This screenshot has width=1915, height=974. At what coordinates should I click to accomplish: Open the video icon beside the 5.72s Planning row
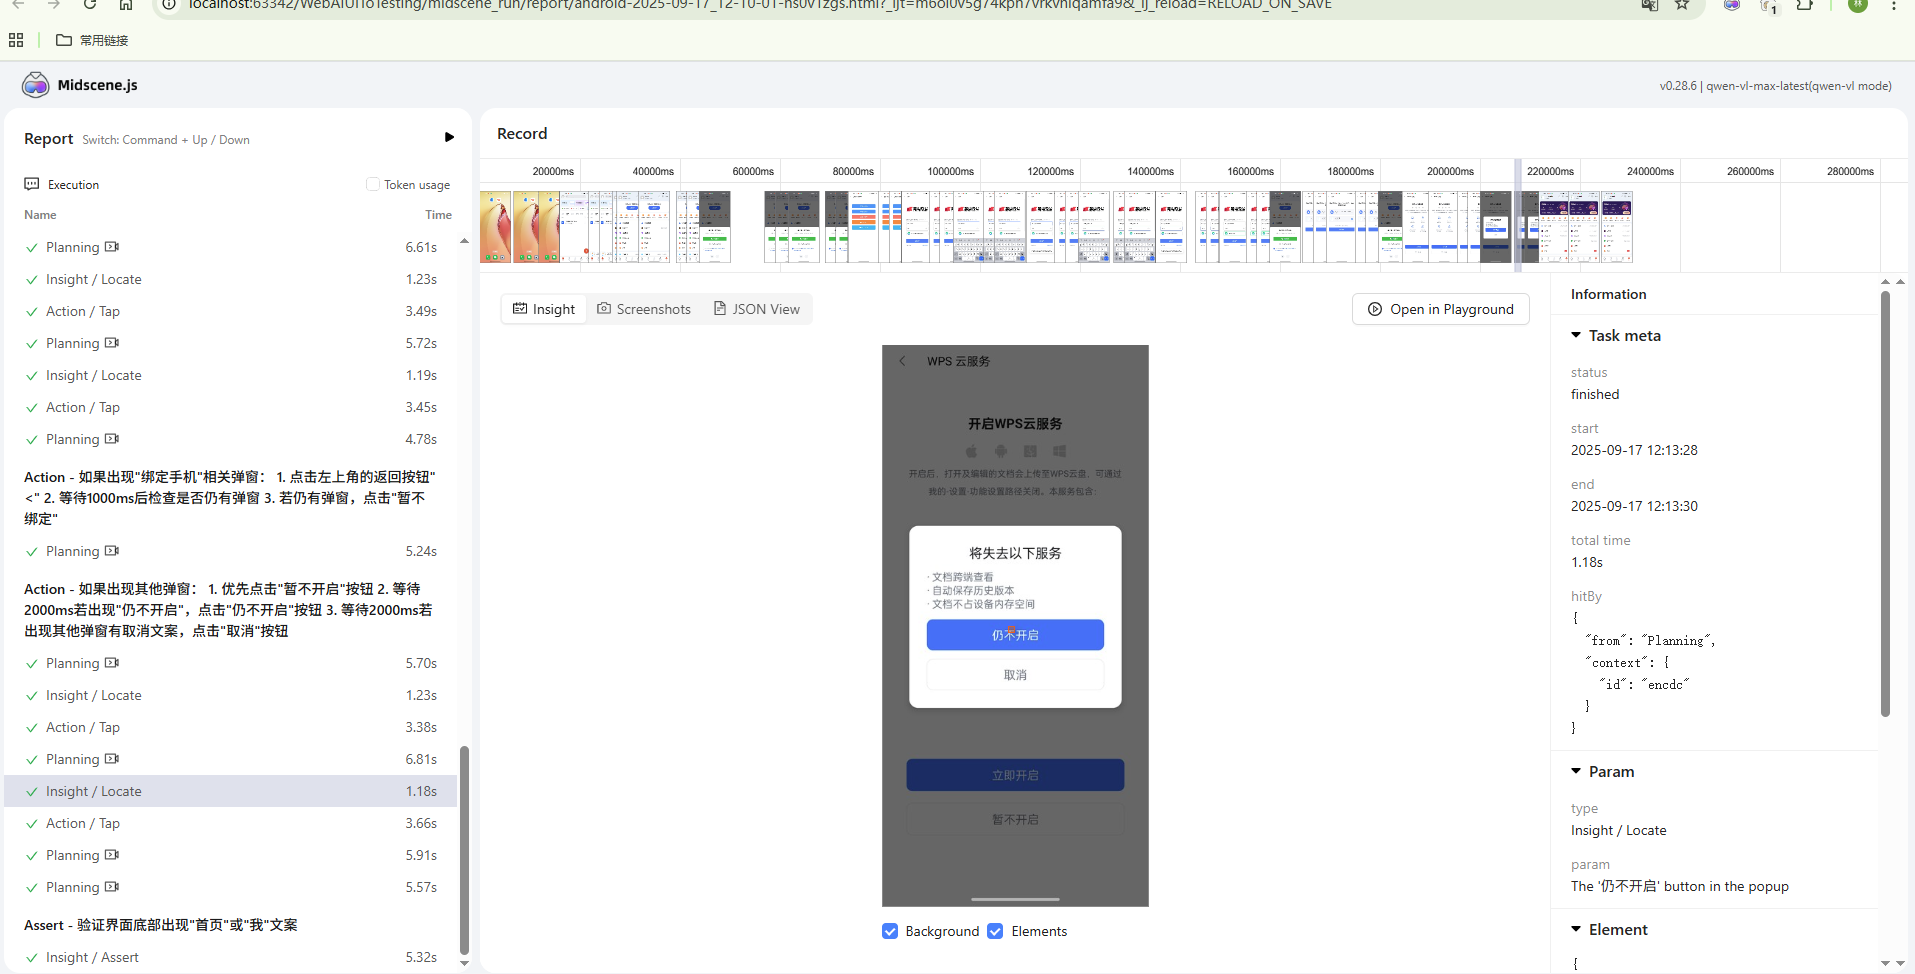click(112, 343)
